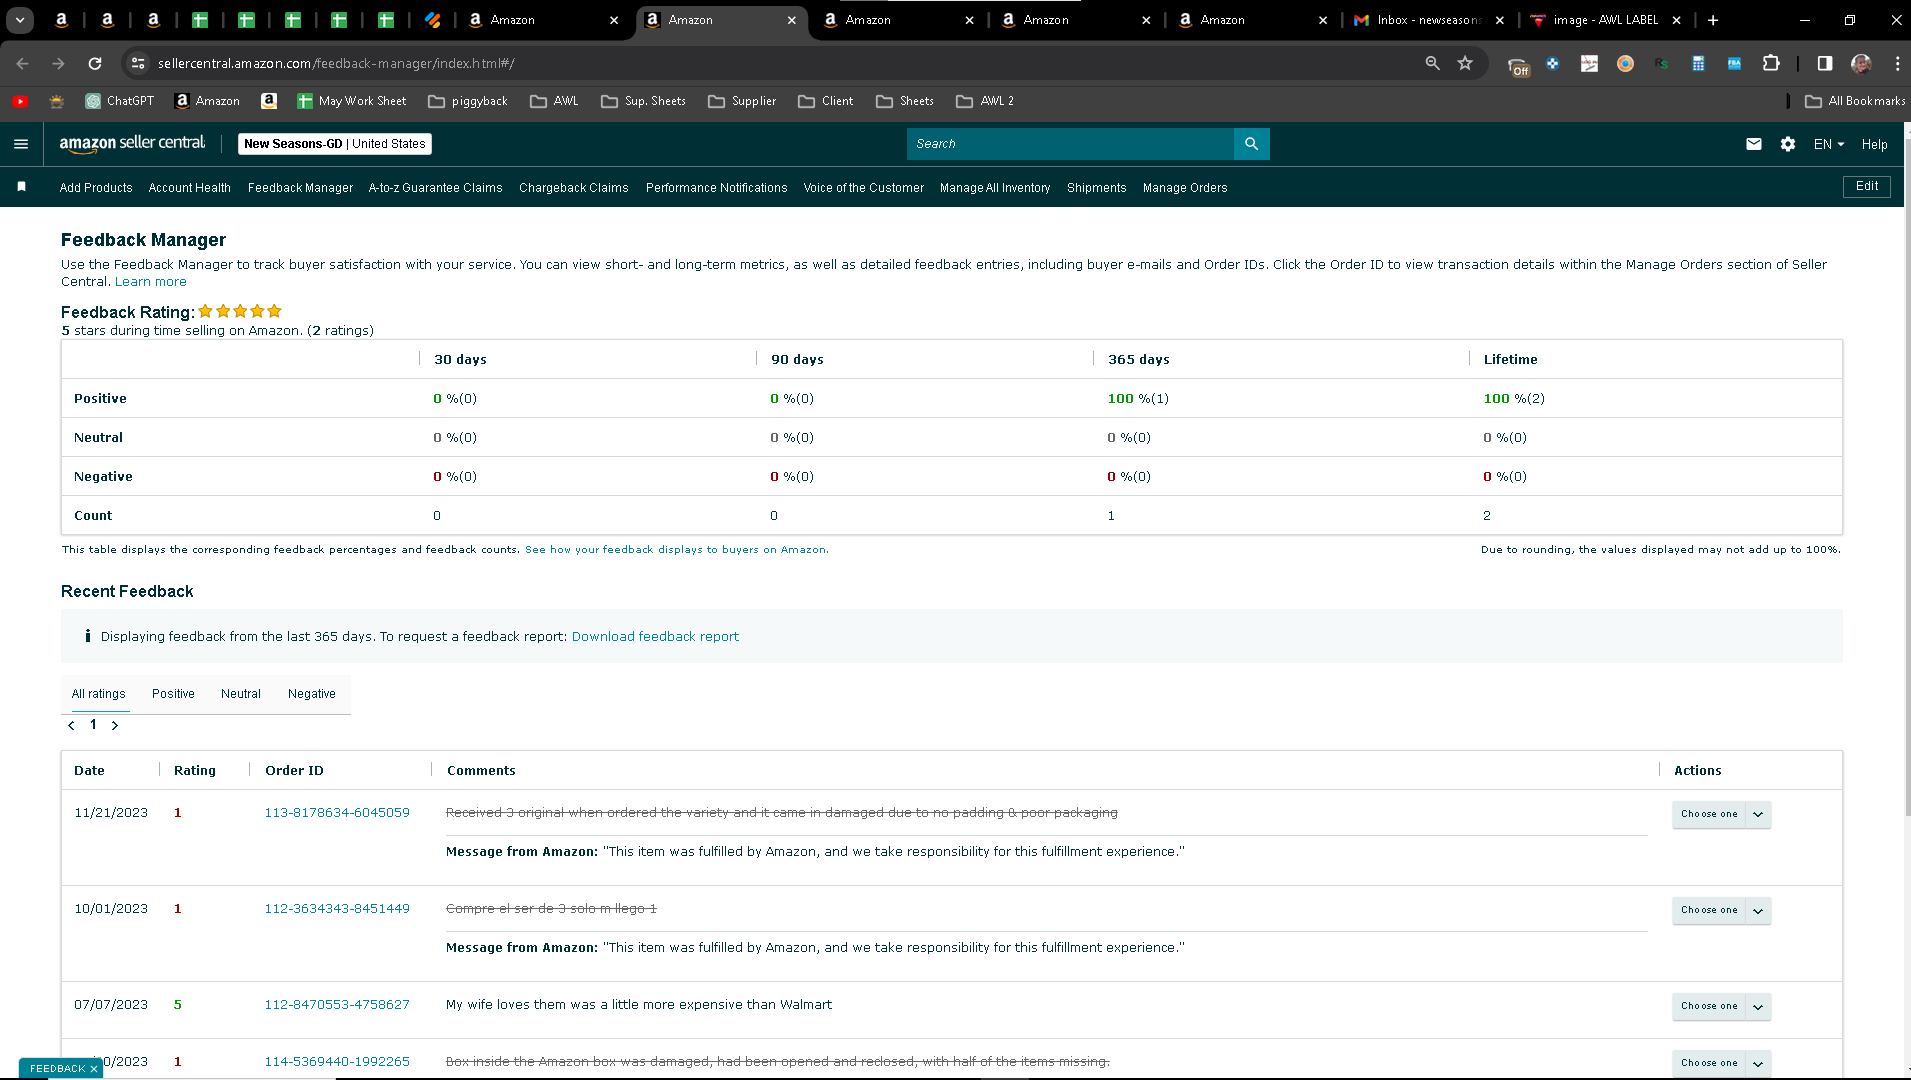
Task: Switch to the Neutral feedback tab
Action: point(241,694)
